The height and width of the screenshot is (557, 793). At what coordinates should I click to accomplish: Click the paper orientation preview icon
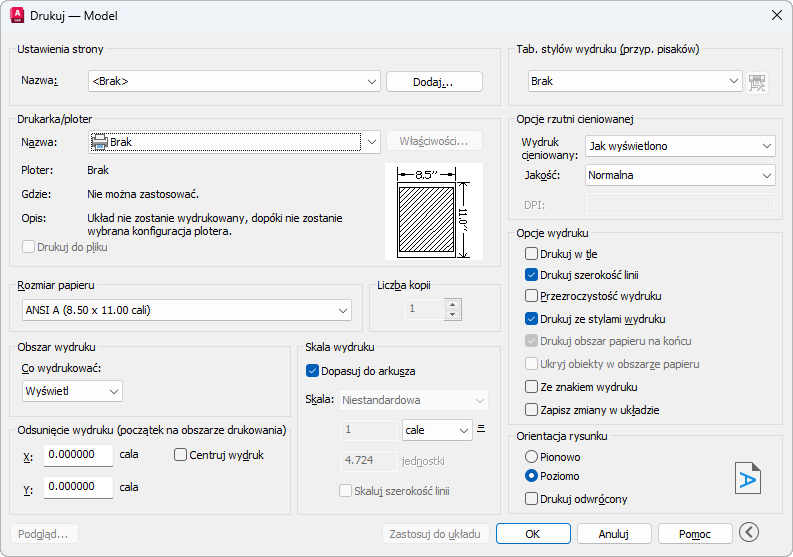coord(748,478)
